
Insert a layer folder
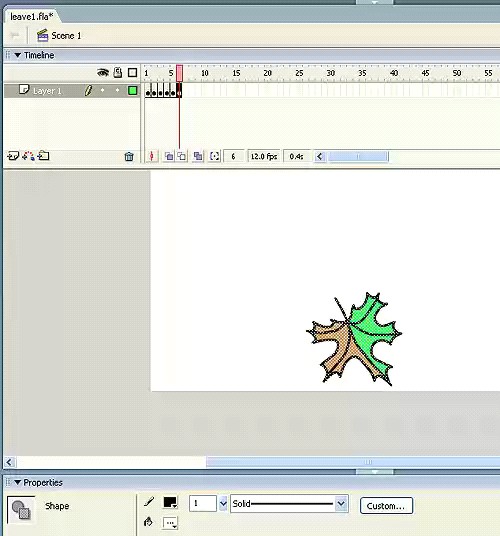point(43,156)
